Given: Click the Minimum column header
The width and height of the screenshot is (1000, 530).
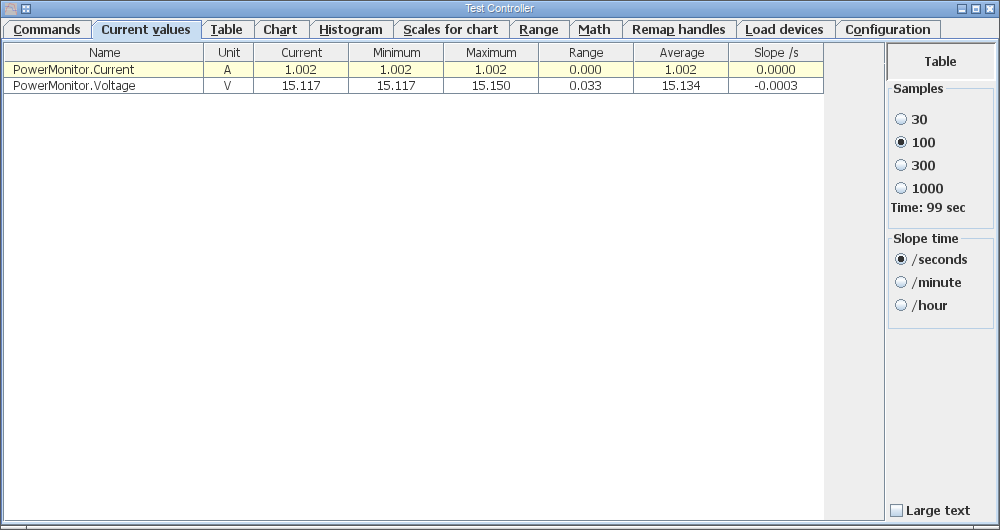Looking at the screenshot, I should (x=396, y=52).
